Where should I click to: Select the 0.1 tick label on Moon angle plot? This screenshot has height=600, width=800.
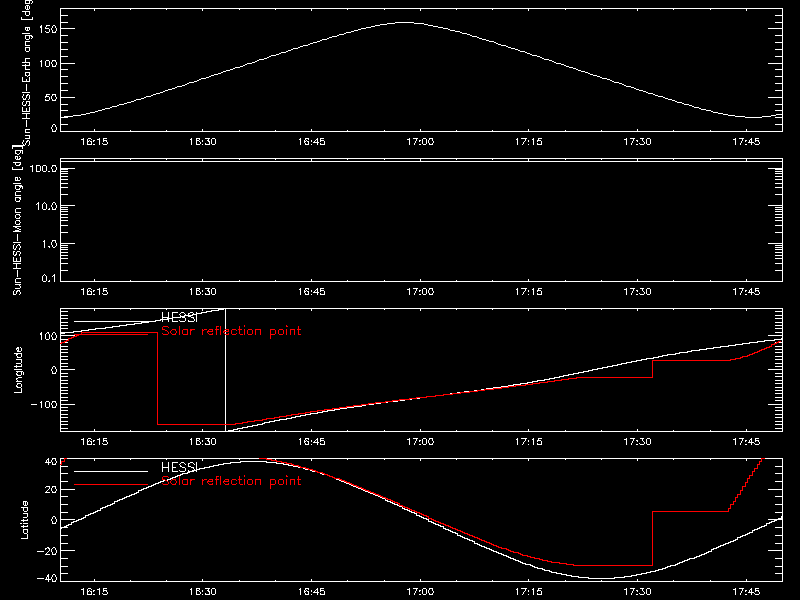[49, 278]
